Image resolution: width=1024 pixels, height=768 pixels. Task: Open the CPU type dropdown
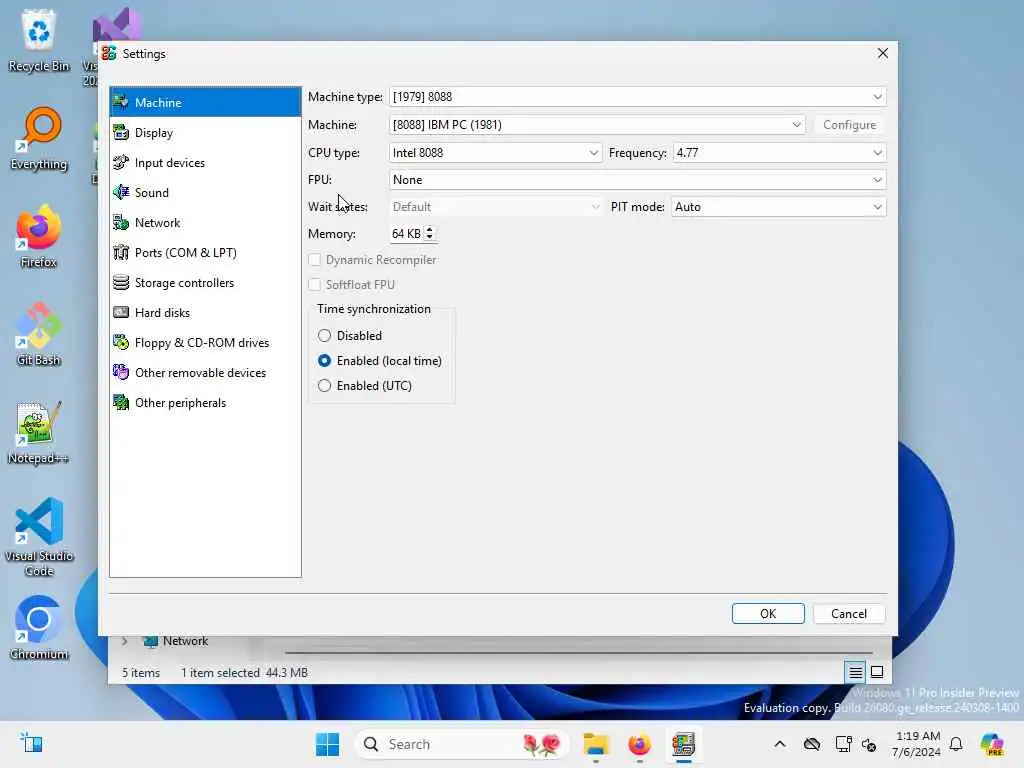(495, 152)
